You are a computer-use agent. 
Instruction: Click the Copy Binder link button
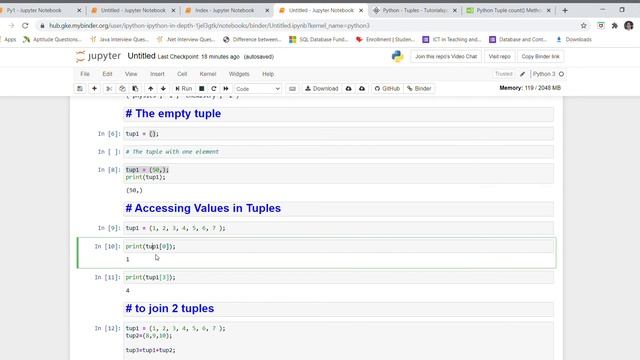click(540, 56)
